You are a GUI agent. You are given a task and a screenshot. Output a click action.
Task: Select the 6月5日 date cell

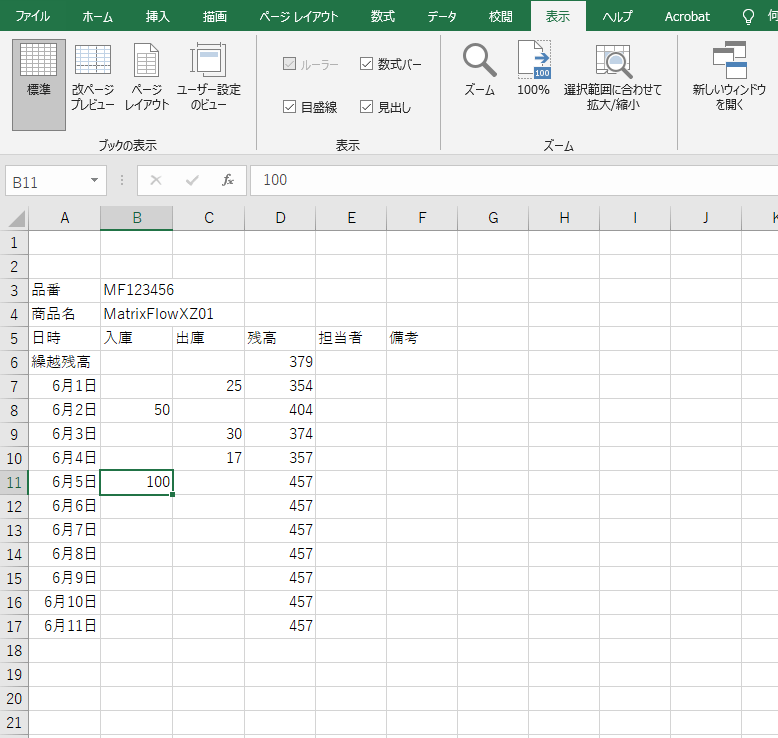[x=65, y=482]
